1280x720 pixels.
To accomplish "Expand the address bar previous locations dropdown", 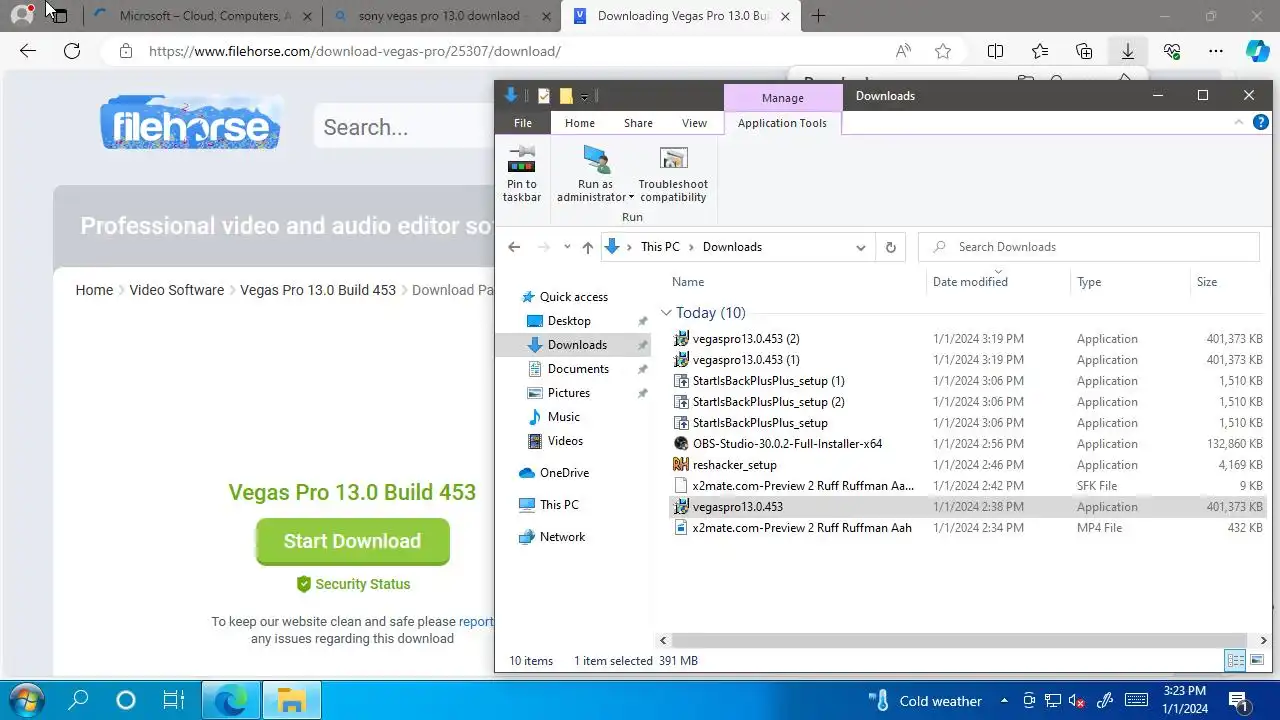I will coord(860,247).
